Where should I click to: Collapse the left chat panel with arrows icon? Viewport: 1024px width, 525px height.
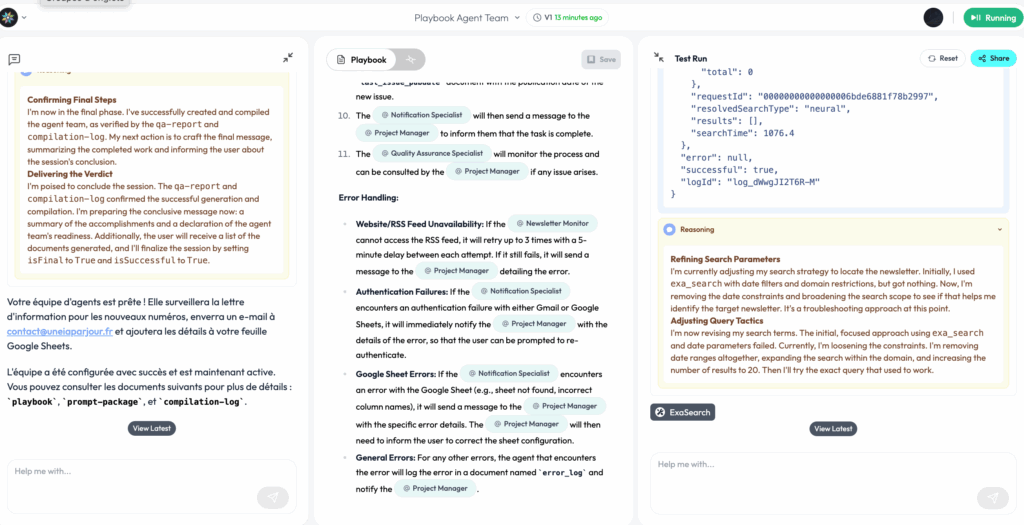pyautogui.click(x=288, y=58)
